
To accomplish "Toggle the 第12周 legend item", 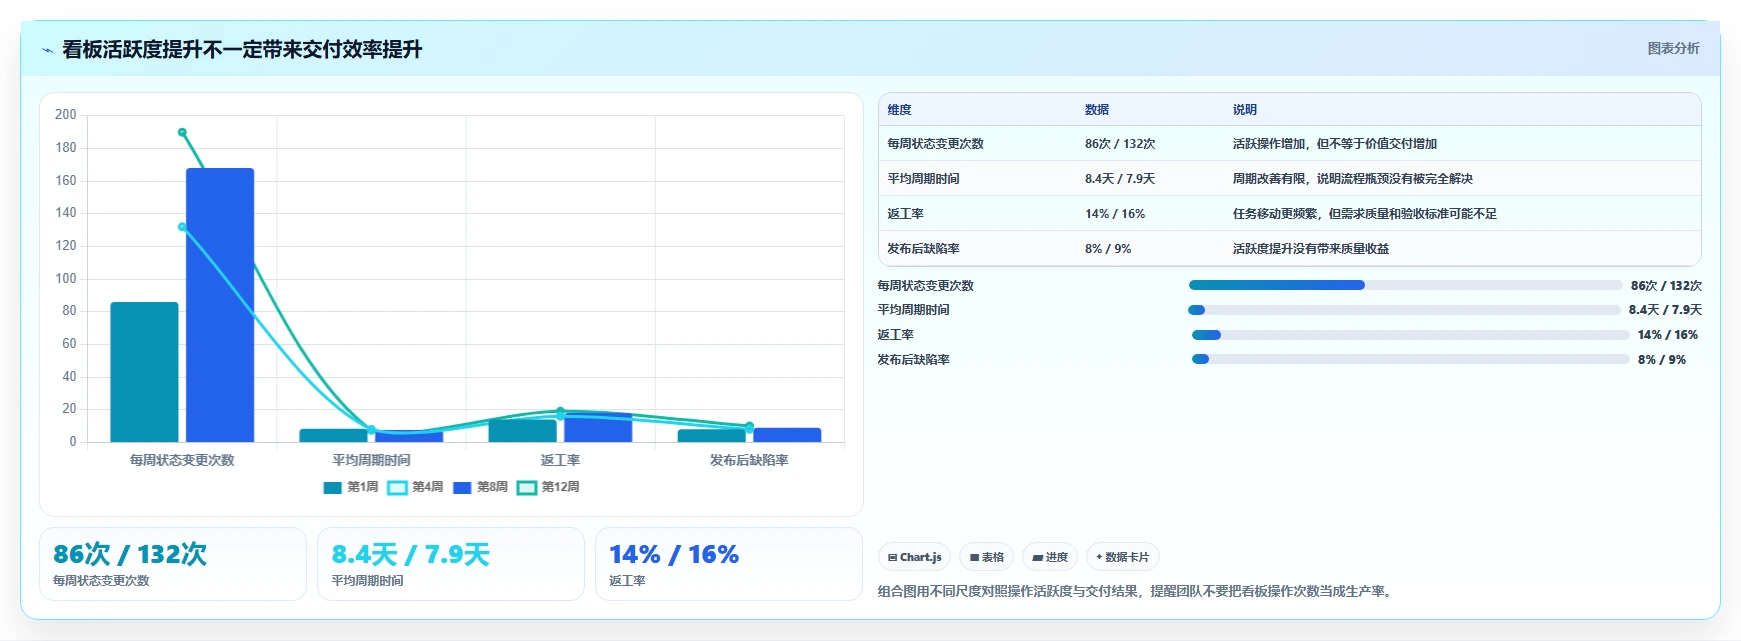I will pos(549,487).
